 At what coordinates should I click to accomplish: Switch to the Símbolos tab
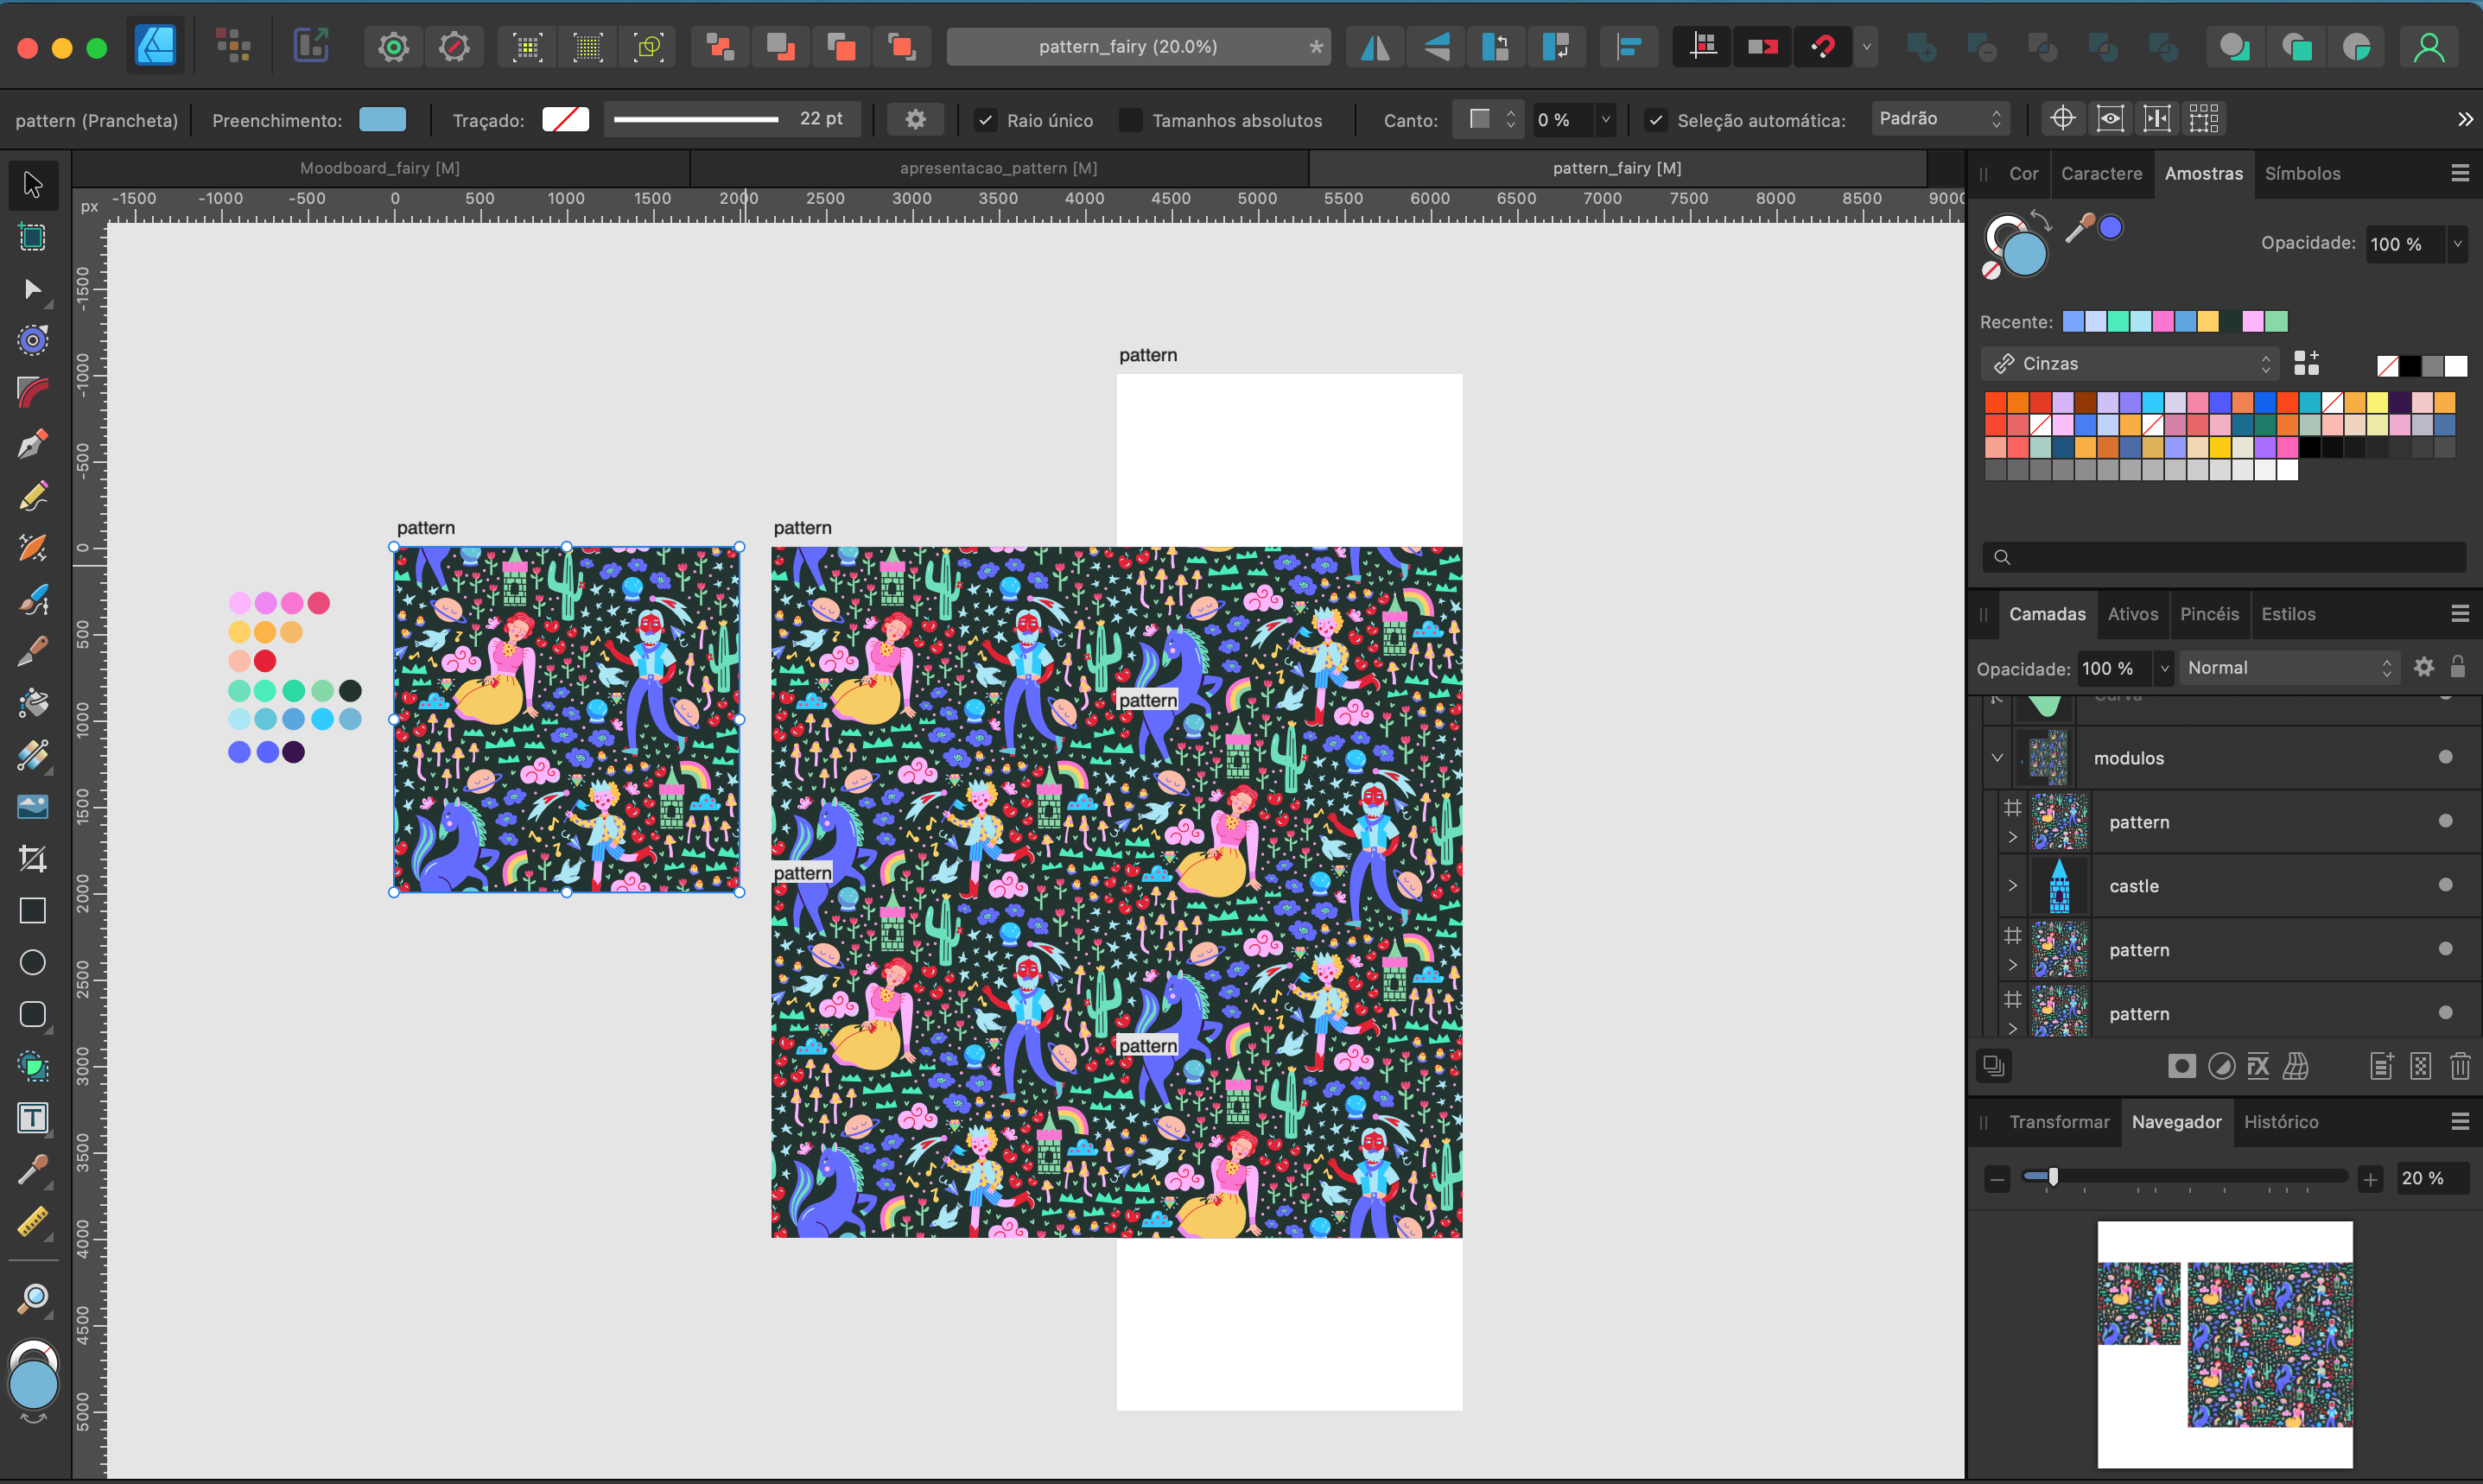tap(2302, 174)
